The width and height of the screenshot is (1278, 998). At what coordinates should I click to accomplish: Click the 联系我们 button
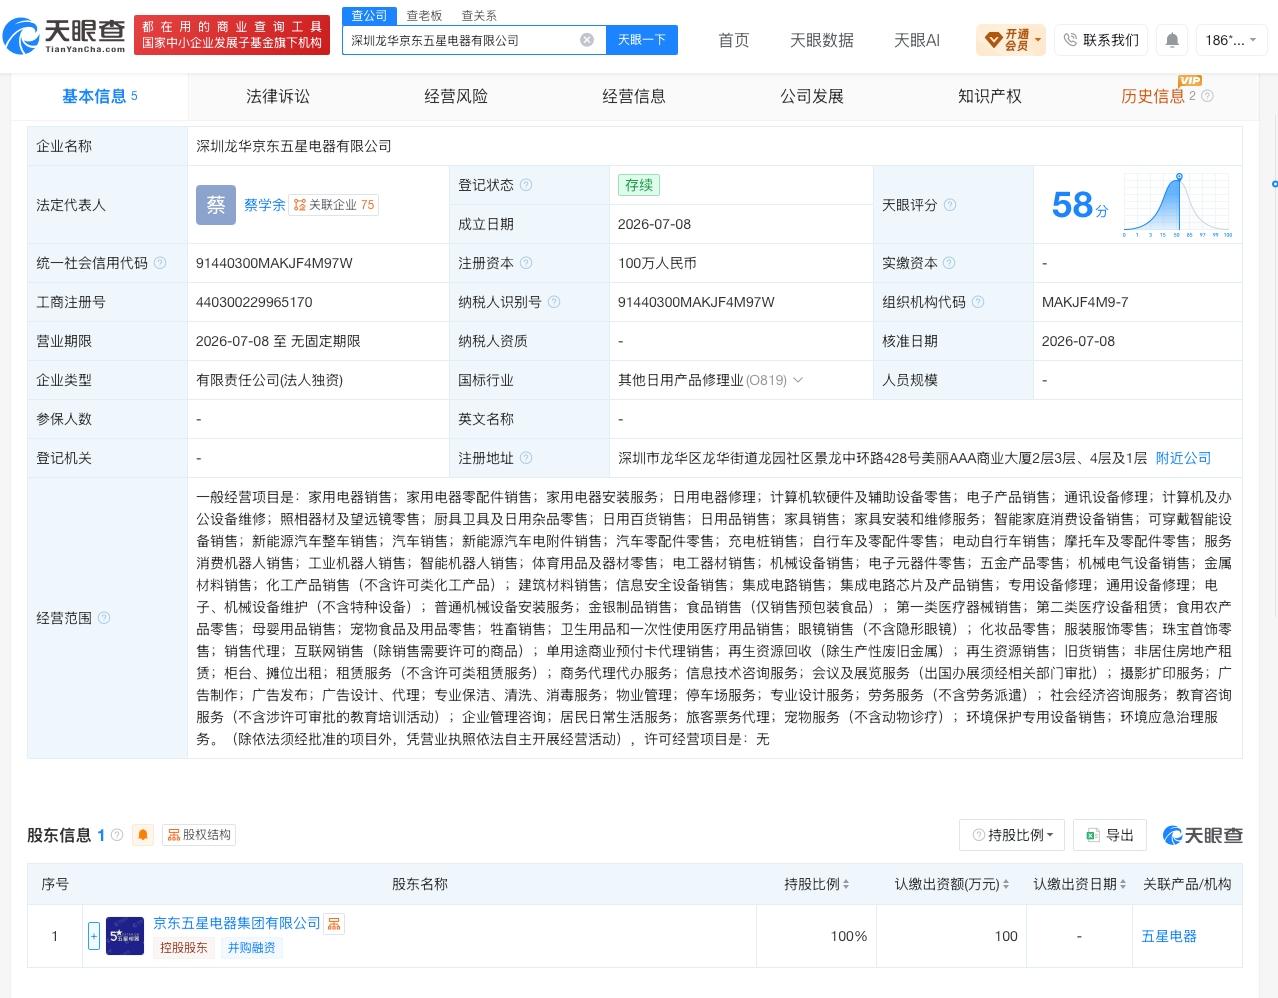[1100, 40]
